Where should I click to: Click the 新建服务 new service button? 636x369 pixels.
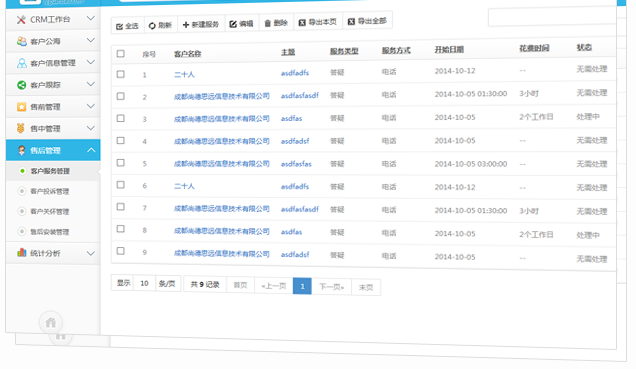pyautogui.click(x=201, y=25)
